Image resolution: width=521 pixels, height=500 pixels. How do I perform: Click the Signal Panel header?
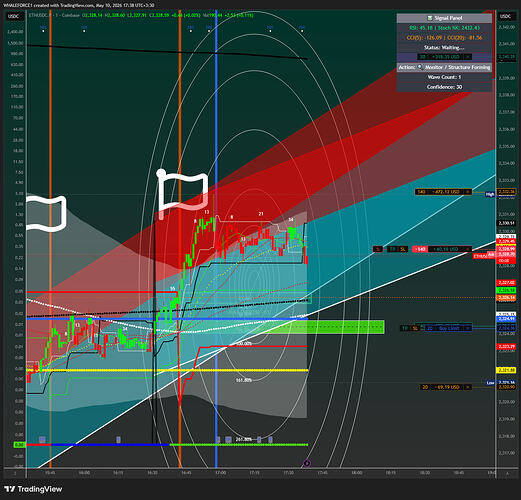click(x=444, y=18)
